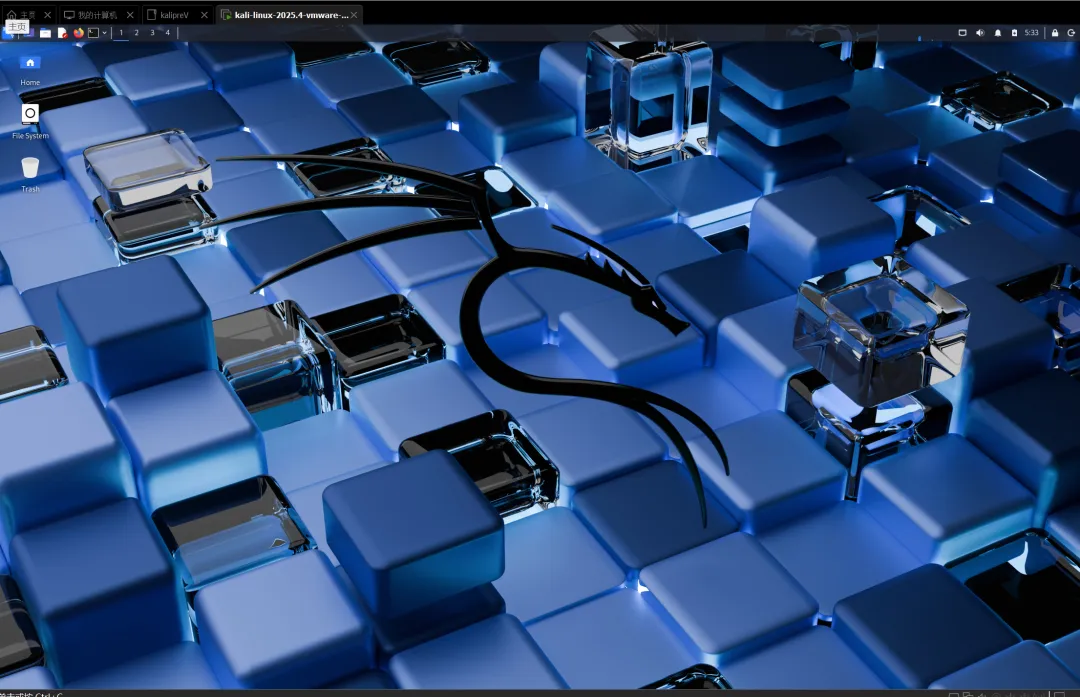Open the File System desktop icon
The width and height of the screenshot is (1080, 697).
coord(30,121)
